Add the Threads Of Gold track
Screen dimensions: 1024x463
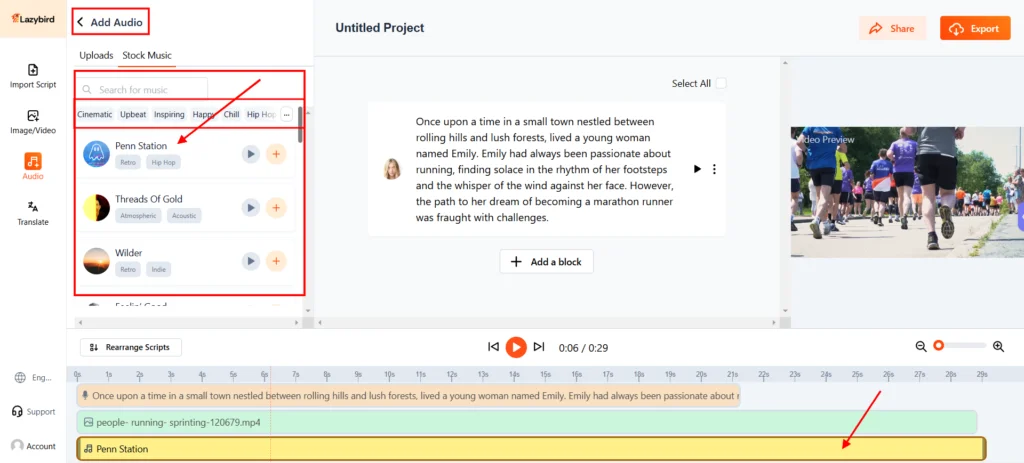(x=276, y=207)
